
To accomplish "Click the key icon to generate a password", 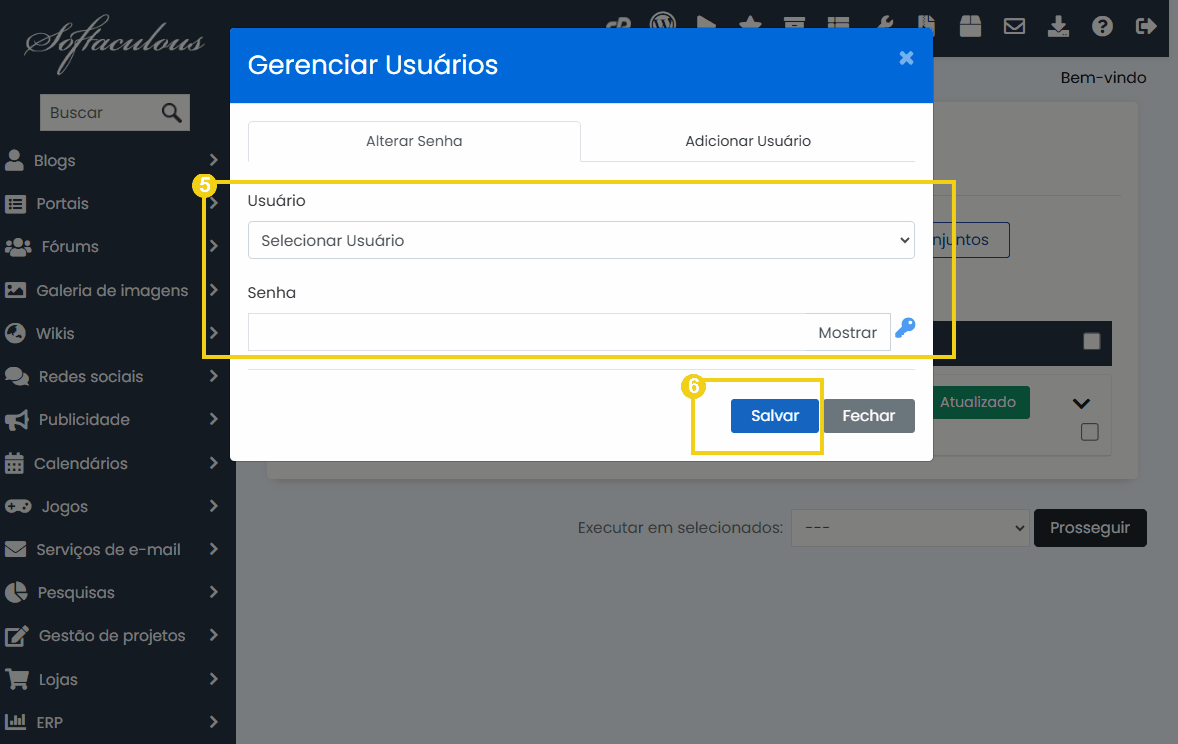I will 905,328.
